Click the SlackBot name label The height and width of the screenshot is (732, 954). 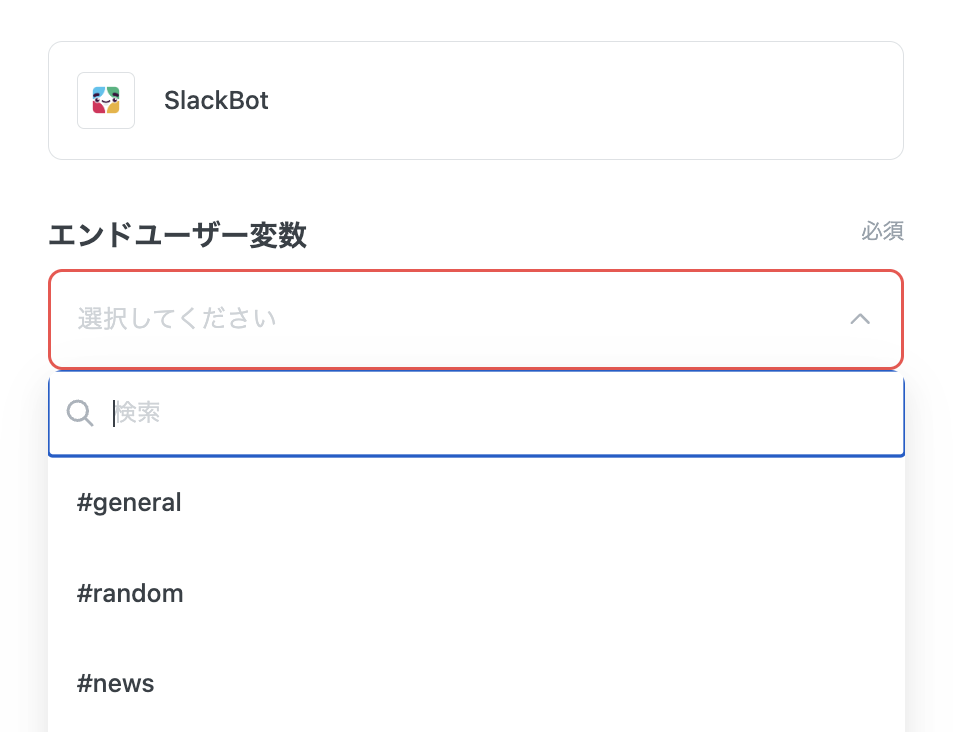tap(216, 101)
